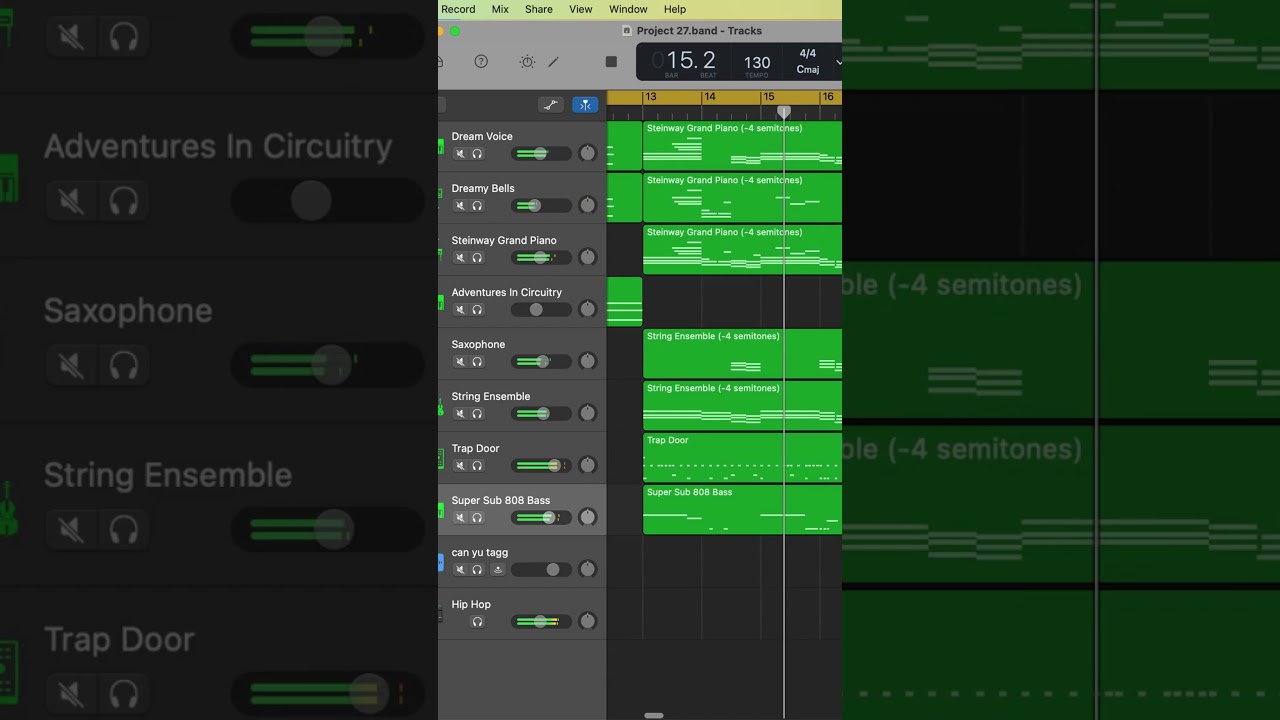Viewport: 1280px width, 720px height.
Task: Click the can yu tagg pan knob
Action: pyautogui.click(x=588, y=569)
